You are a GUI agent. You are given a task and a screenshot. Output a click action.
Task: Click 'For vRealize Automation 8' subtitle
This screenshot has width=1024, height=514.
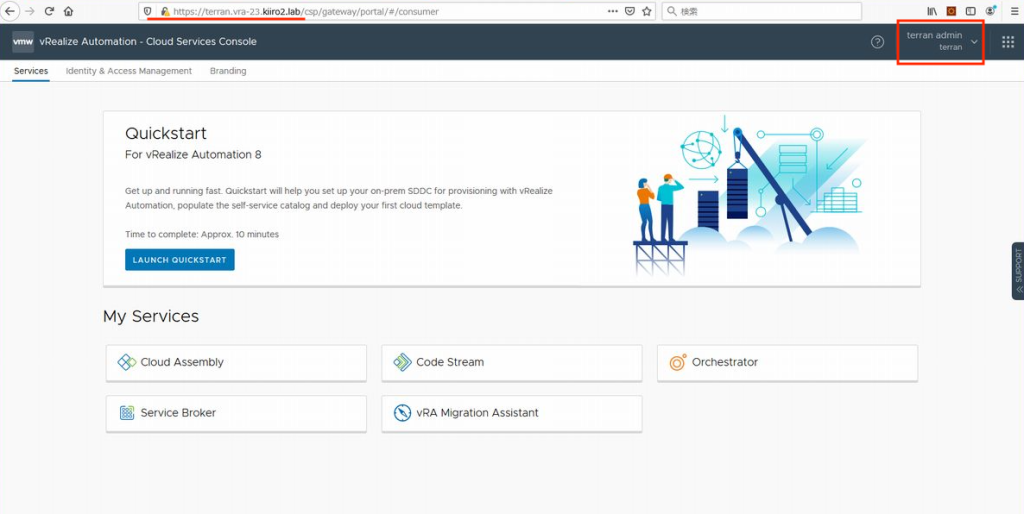[x=193, y=155]
